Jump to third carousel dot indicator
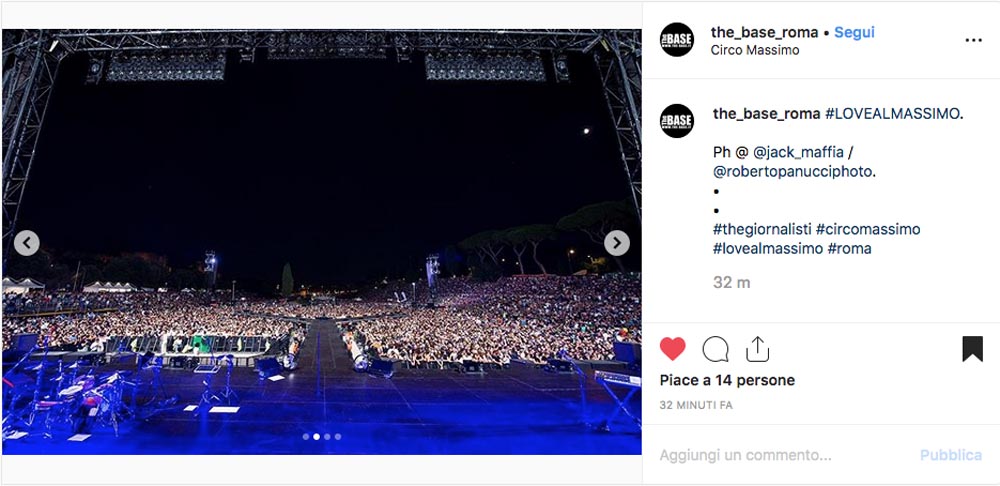The image size is (1000, 486). click(327, 437)
